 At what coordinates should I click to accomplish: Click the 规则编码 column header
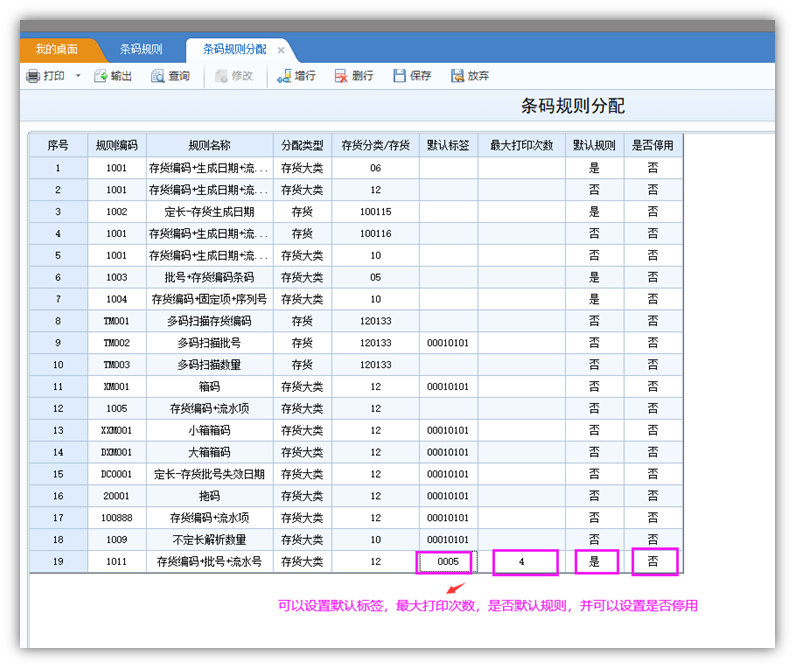point(117,145)
